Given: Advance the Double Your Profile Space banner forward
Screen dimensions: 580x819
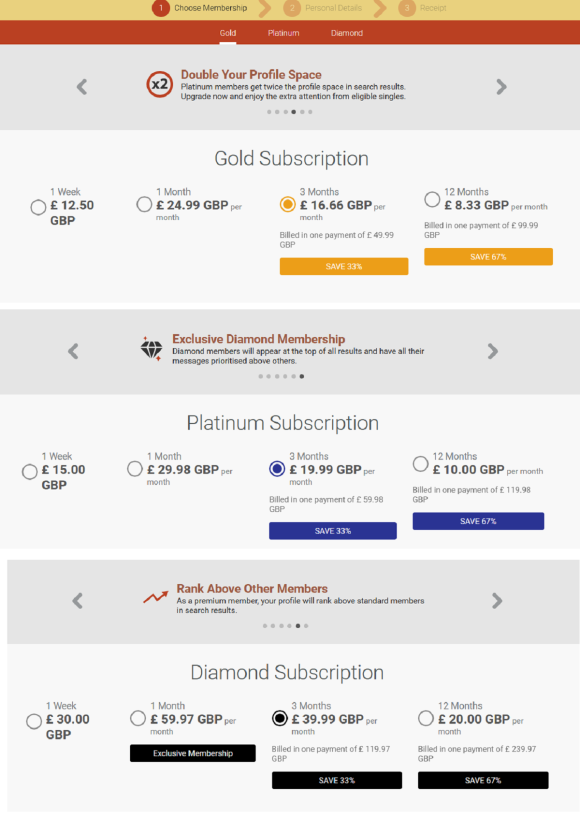Looking at the screenshot, I should pos(501,87).
